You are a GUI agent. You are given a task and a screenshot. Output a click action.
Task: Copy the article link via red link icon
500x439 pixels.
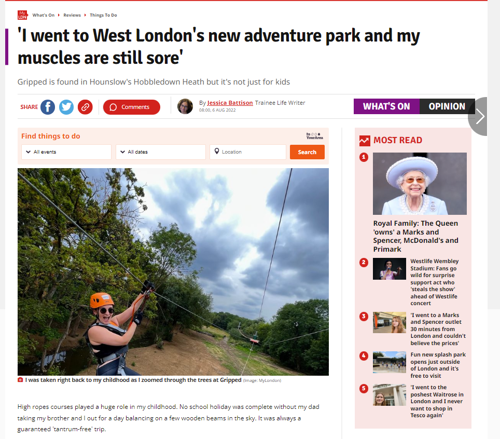click(85, 107)
